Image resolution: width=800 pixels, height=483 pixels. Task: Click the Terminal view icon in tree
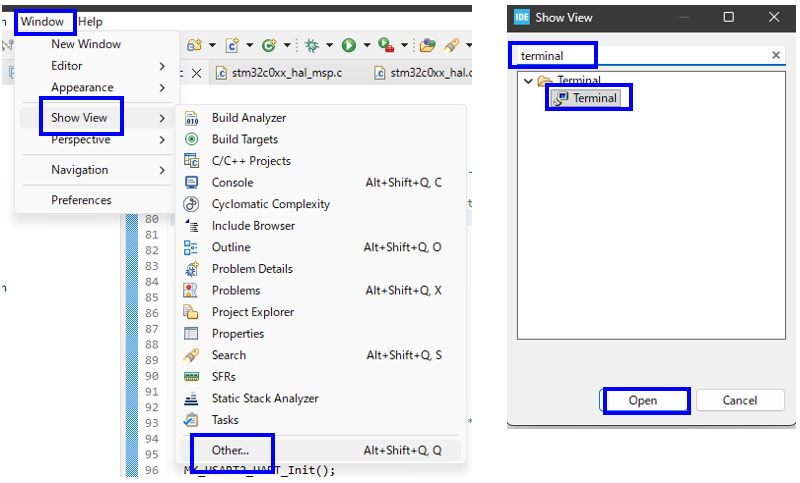point(562,98)
